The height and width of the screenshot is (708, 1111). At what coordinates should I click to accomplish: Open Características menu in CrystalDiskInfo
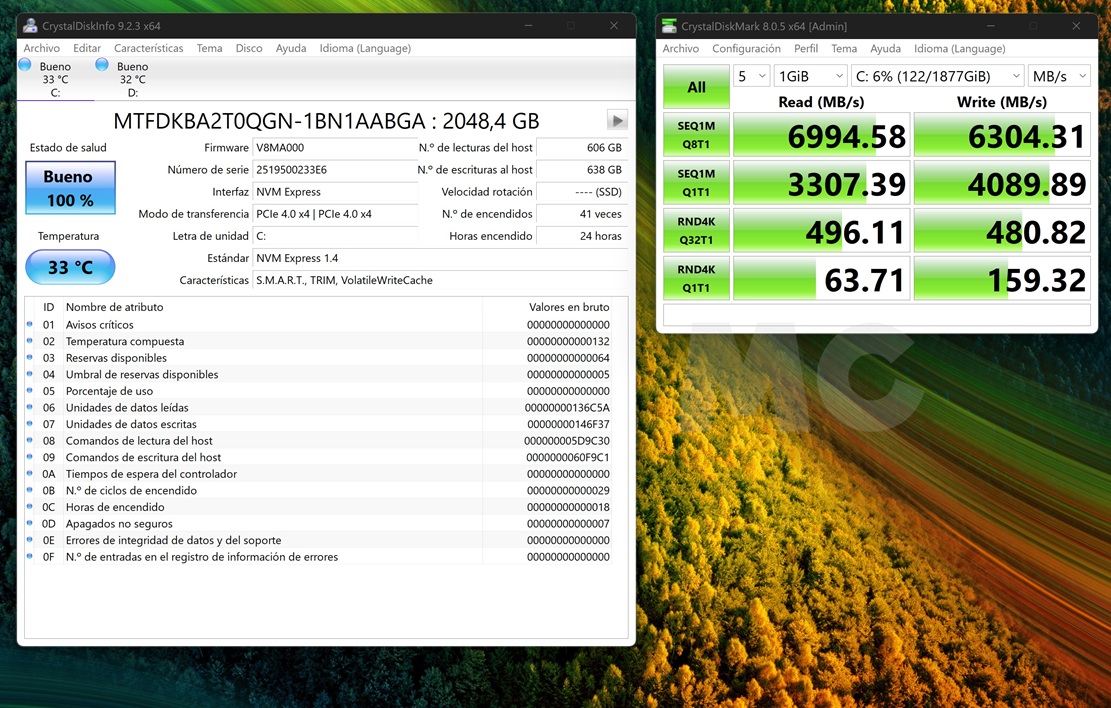click(148, 48)
